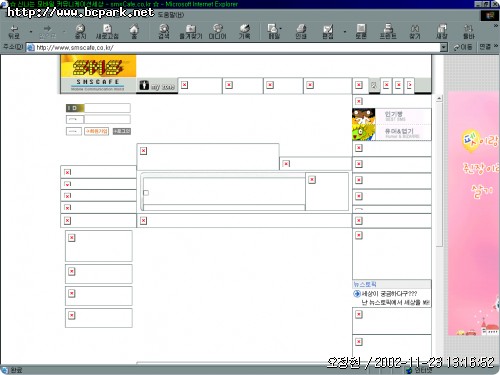Tick the small checkbox in the message box
The image size is (500, 375).
pos(146,193)
